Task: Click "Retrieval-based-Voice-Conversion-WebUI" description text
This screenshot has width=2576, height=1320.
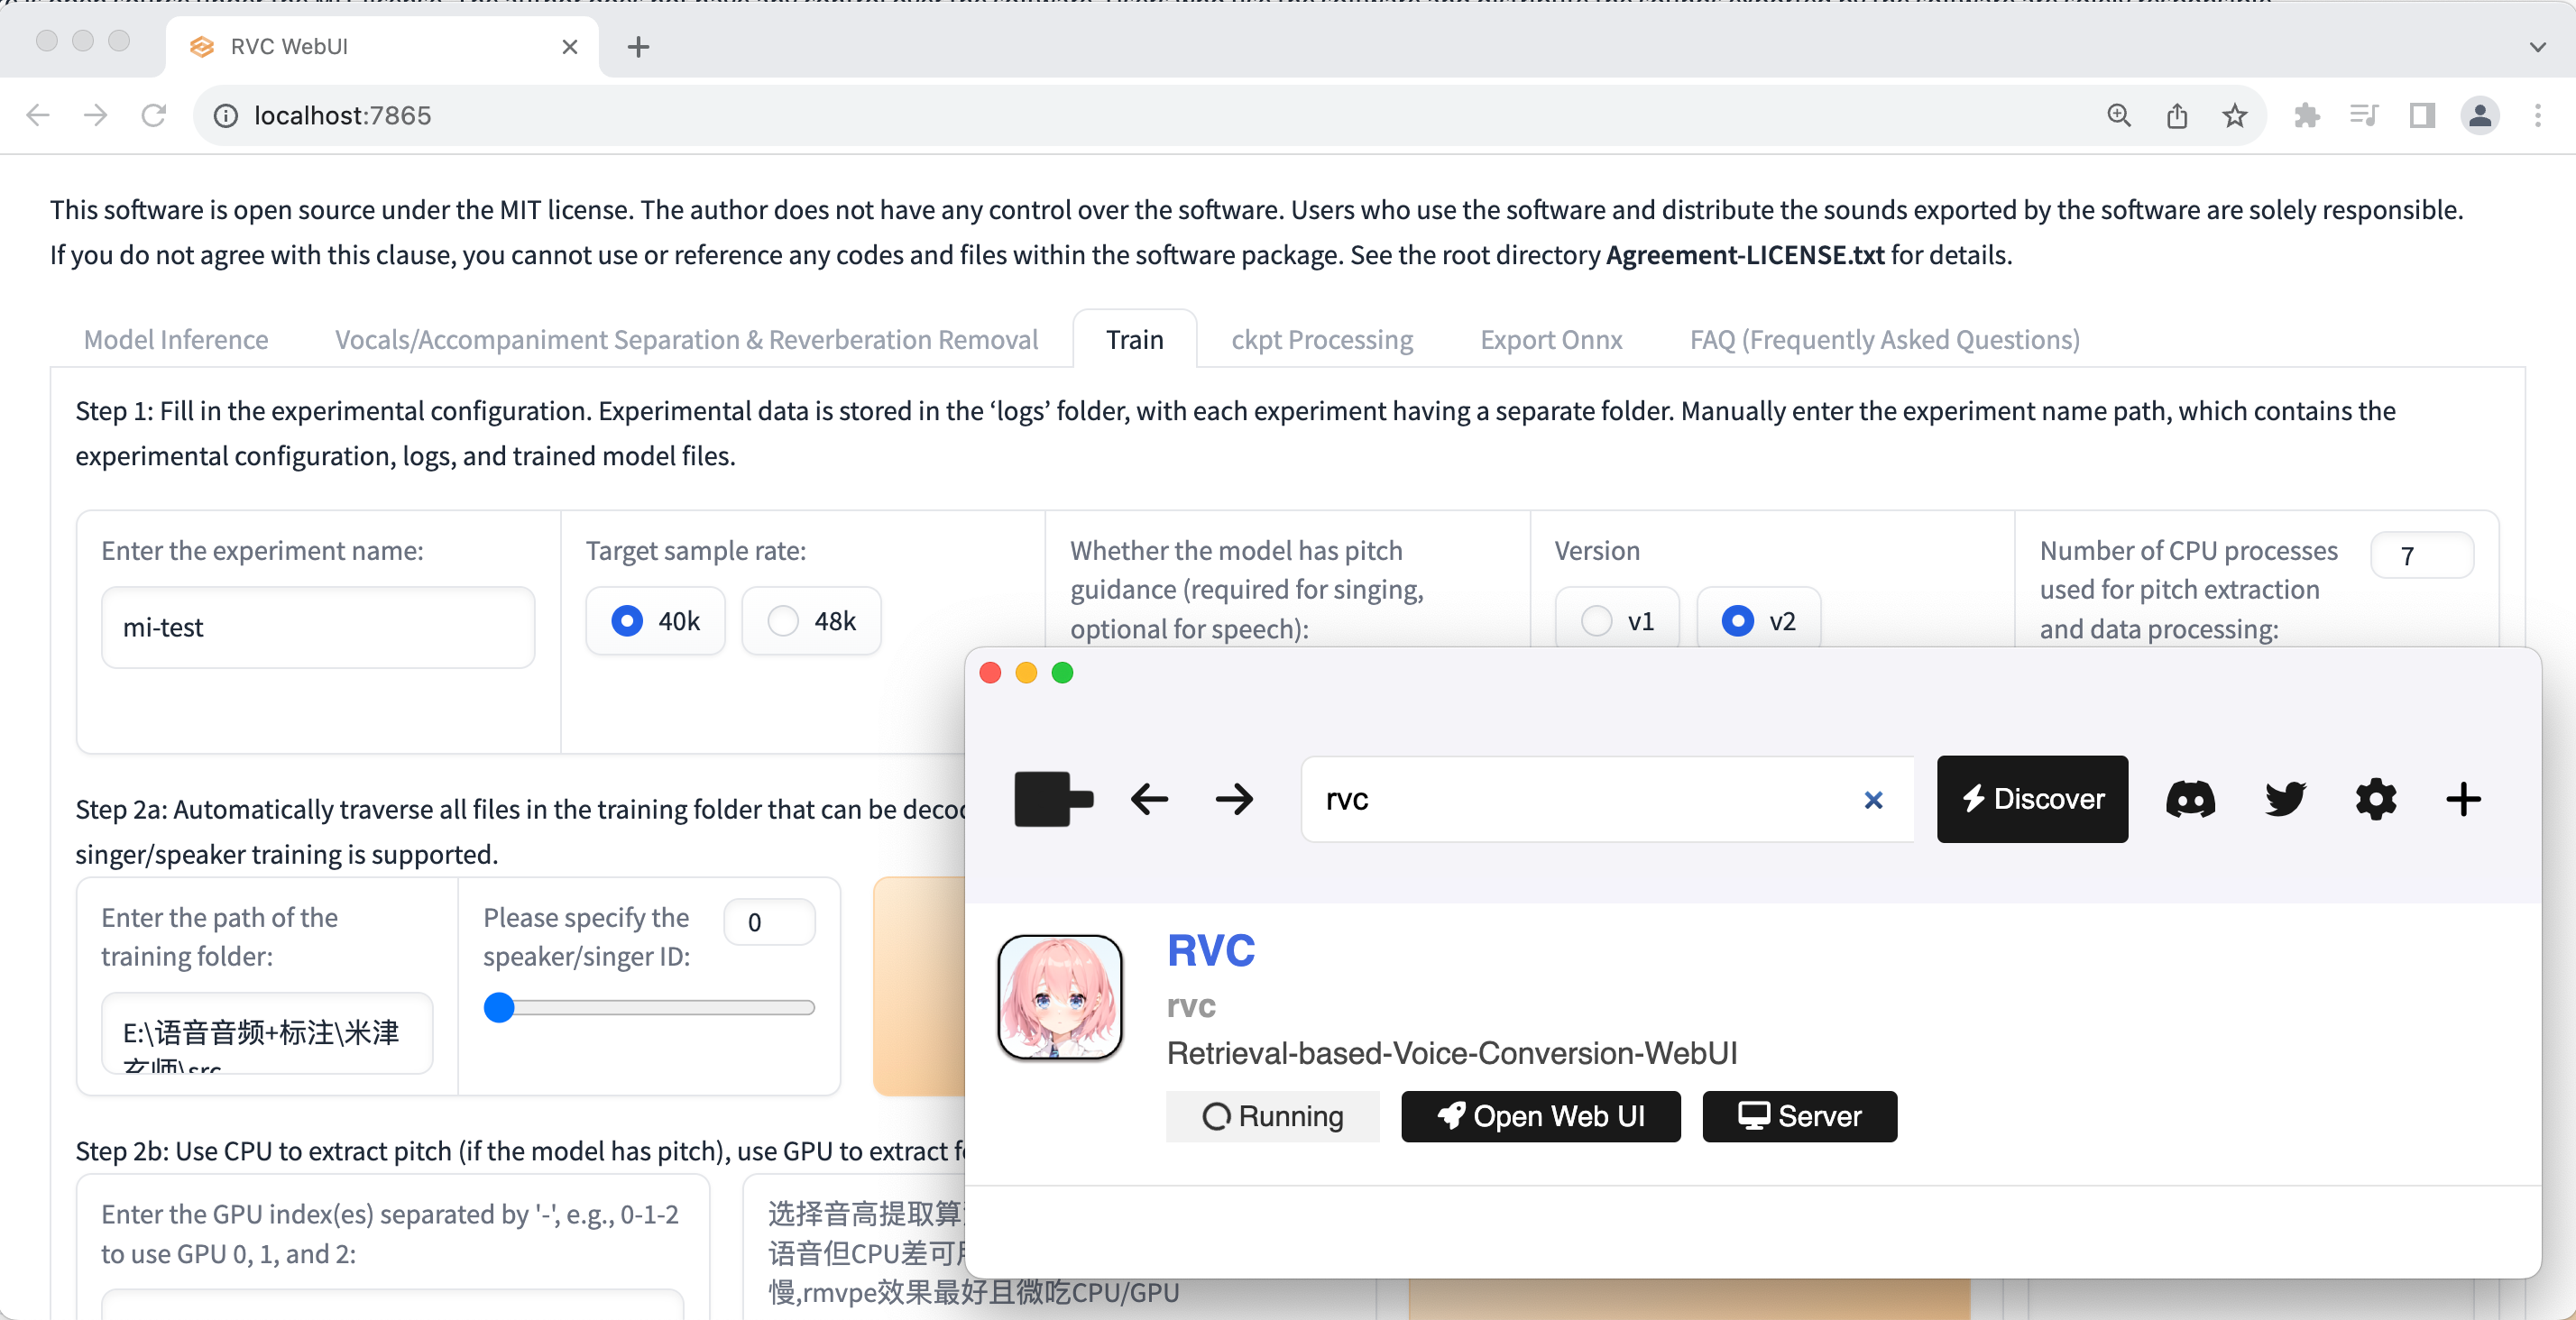Action: (x=1452, y=1053)
